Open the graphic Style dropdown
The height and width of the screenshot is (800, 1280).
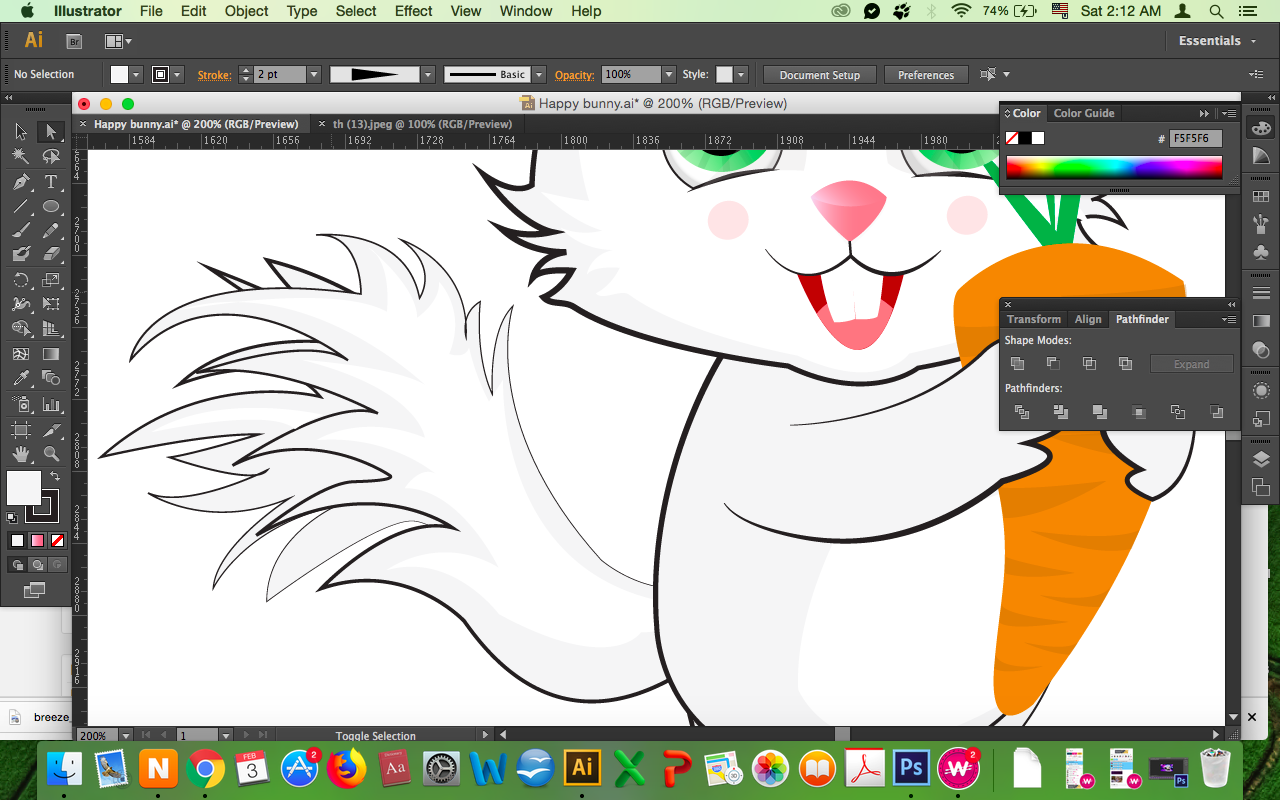pos(741,75)
